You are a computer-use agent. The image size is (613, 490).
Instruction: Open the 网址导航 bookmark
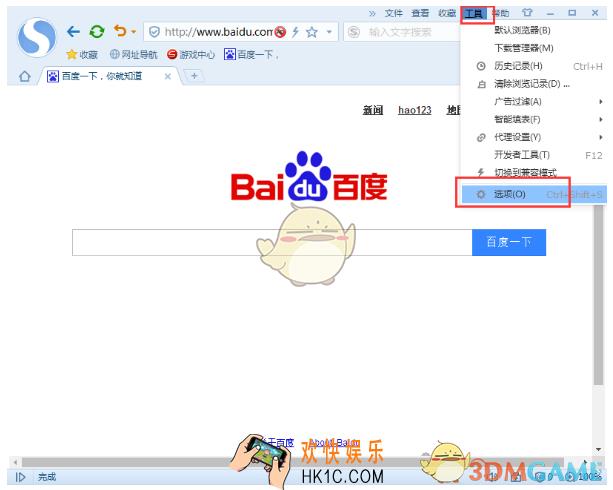[133, 54]
